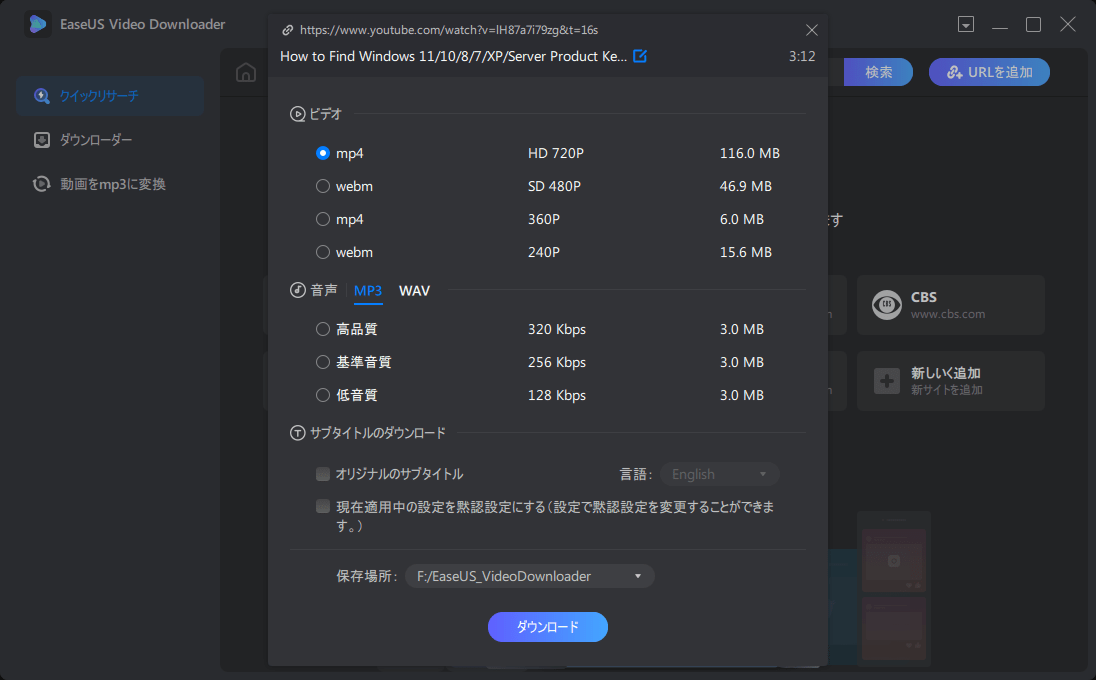
Task: Open ダウンローダー in the sidebar
Action: (95, 140)
